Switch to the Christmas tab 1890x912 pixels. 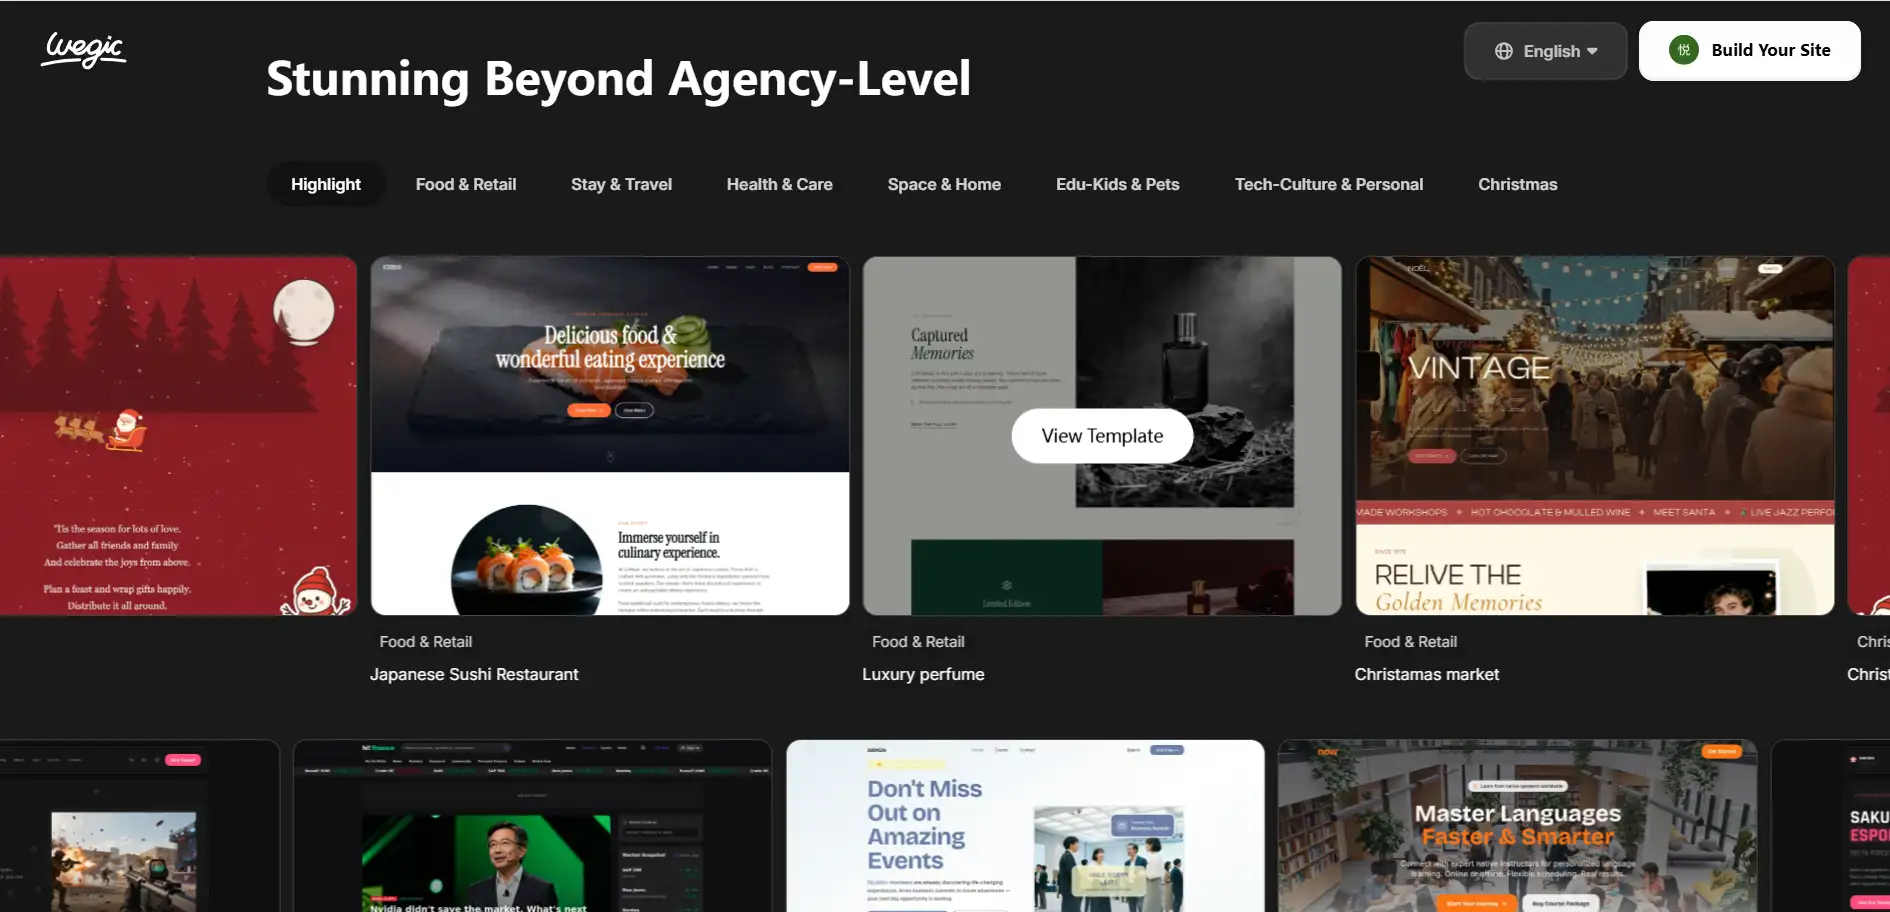click(x=1517, y=184)
